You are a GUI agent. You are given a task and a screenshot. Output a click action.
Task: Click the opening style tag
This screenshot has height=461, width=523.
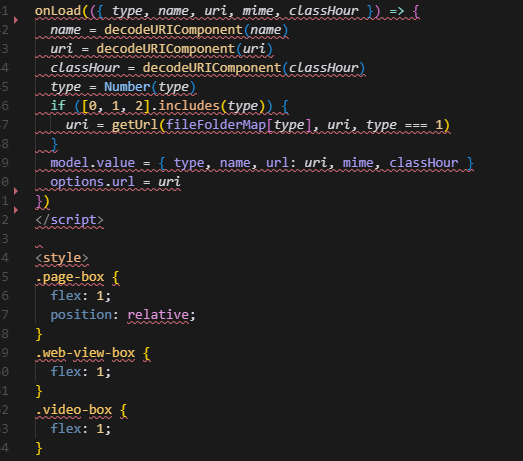[x=62, y=258]
